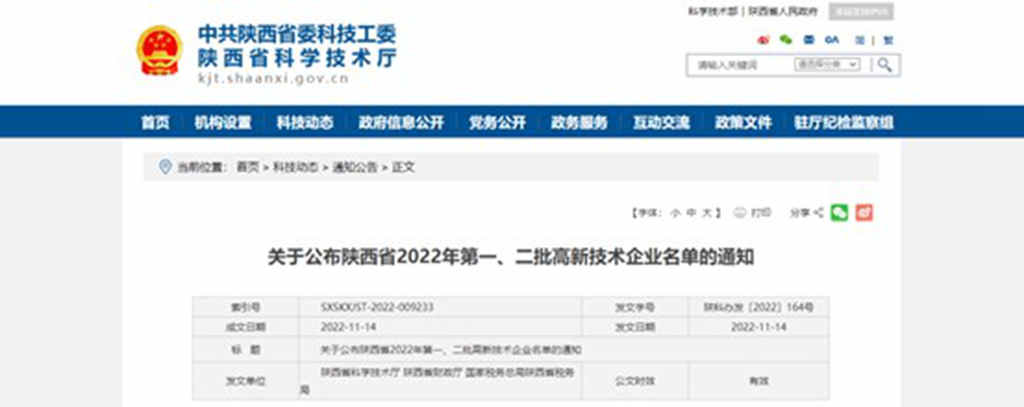The height and width of the screenshot is (407, 1024).
Task: Set font size to small (小)
Action: tap(675, 213)
